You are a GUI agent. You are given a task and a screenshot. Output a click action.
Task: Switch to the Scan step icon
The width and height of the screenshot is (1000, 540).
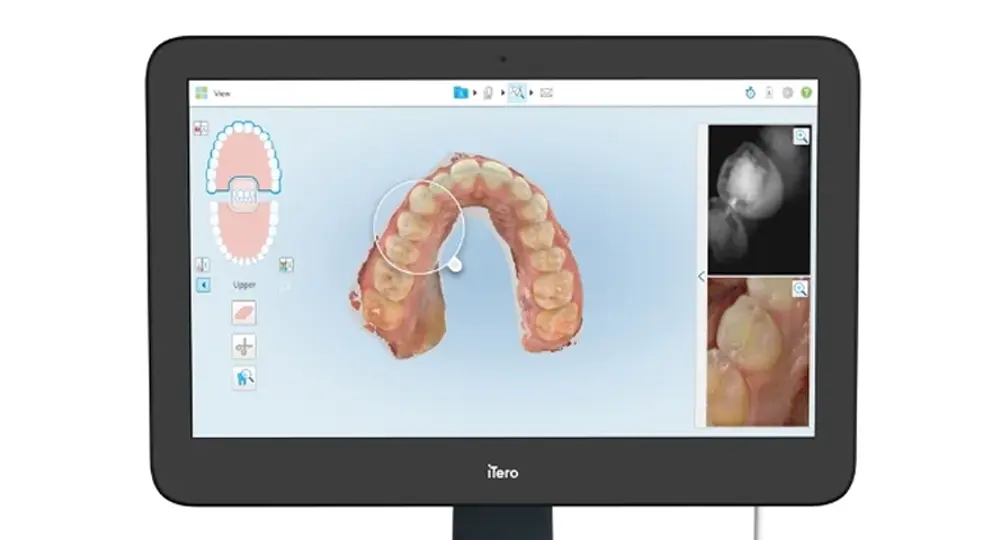[488, 93]
